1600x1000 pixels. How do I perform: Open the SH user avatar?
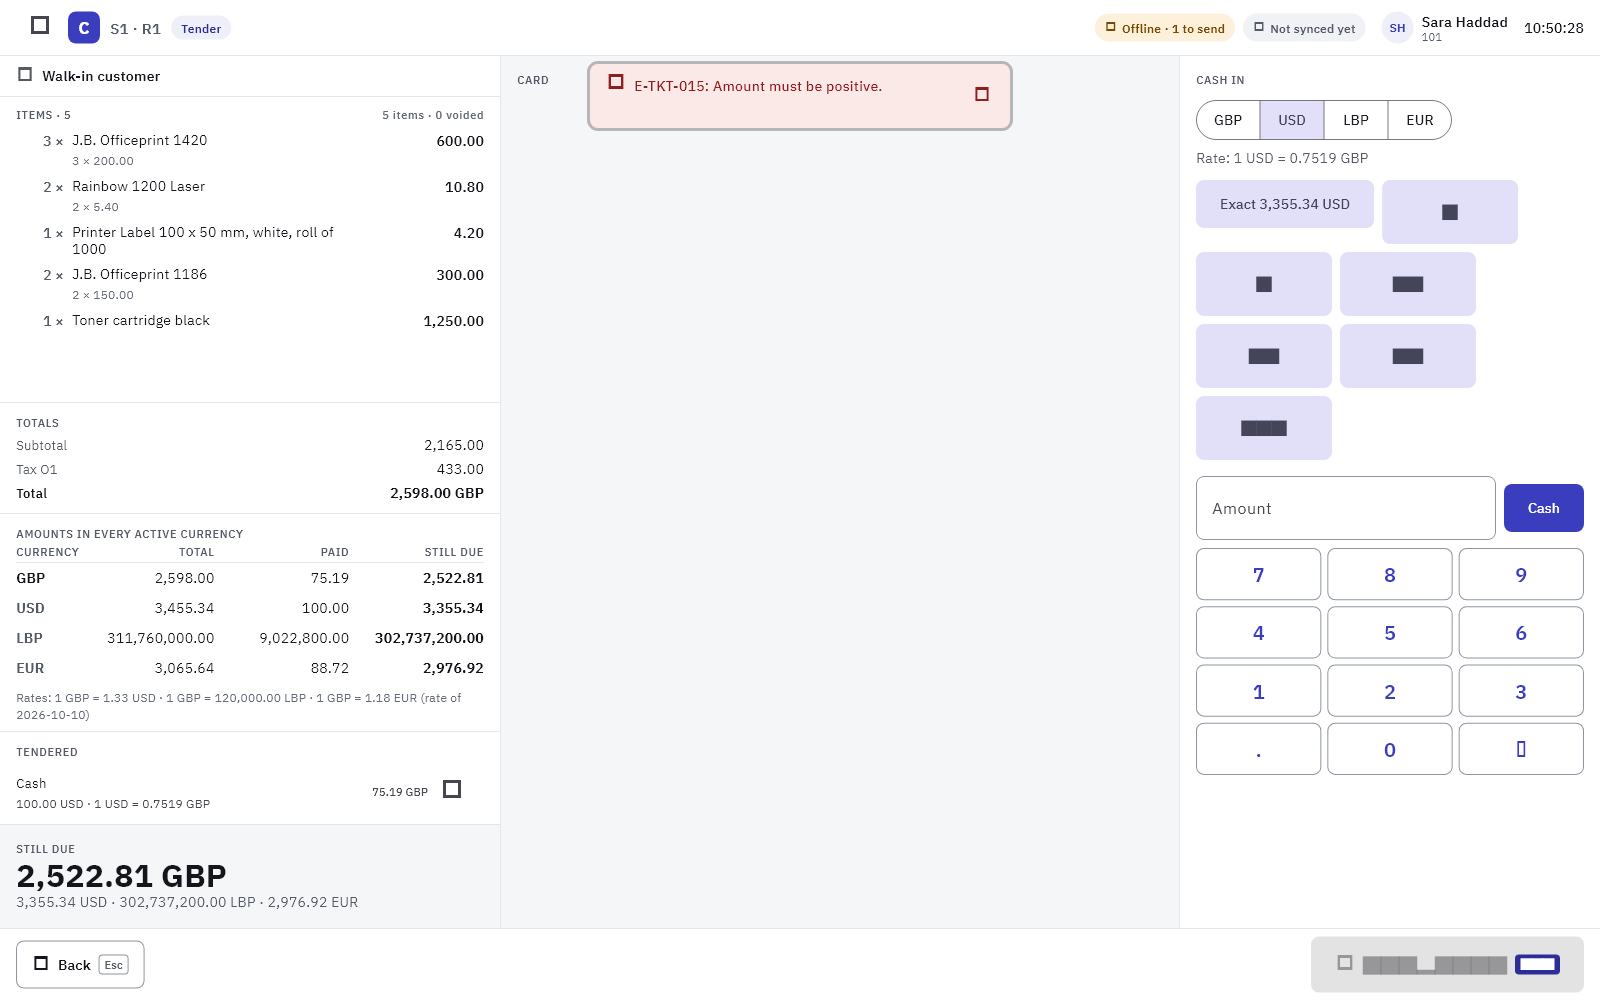1397,28
